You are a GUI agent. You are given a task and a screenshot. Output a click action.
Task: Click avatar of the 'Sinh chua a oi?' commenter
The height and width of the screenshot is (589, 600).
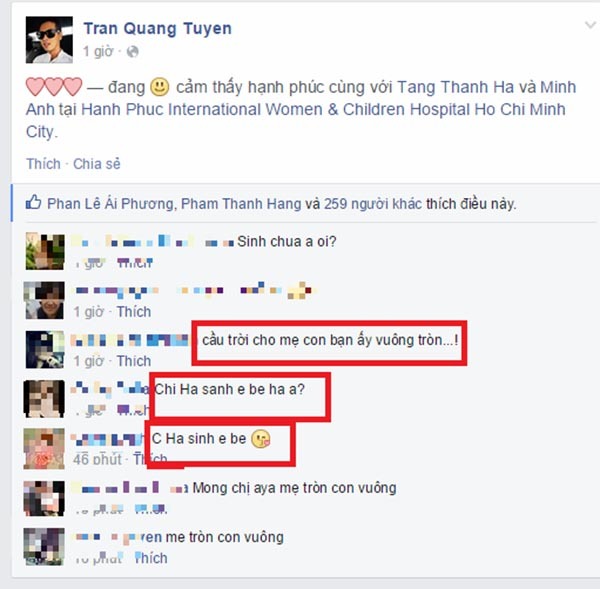click(x=45, y=252)
